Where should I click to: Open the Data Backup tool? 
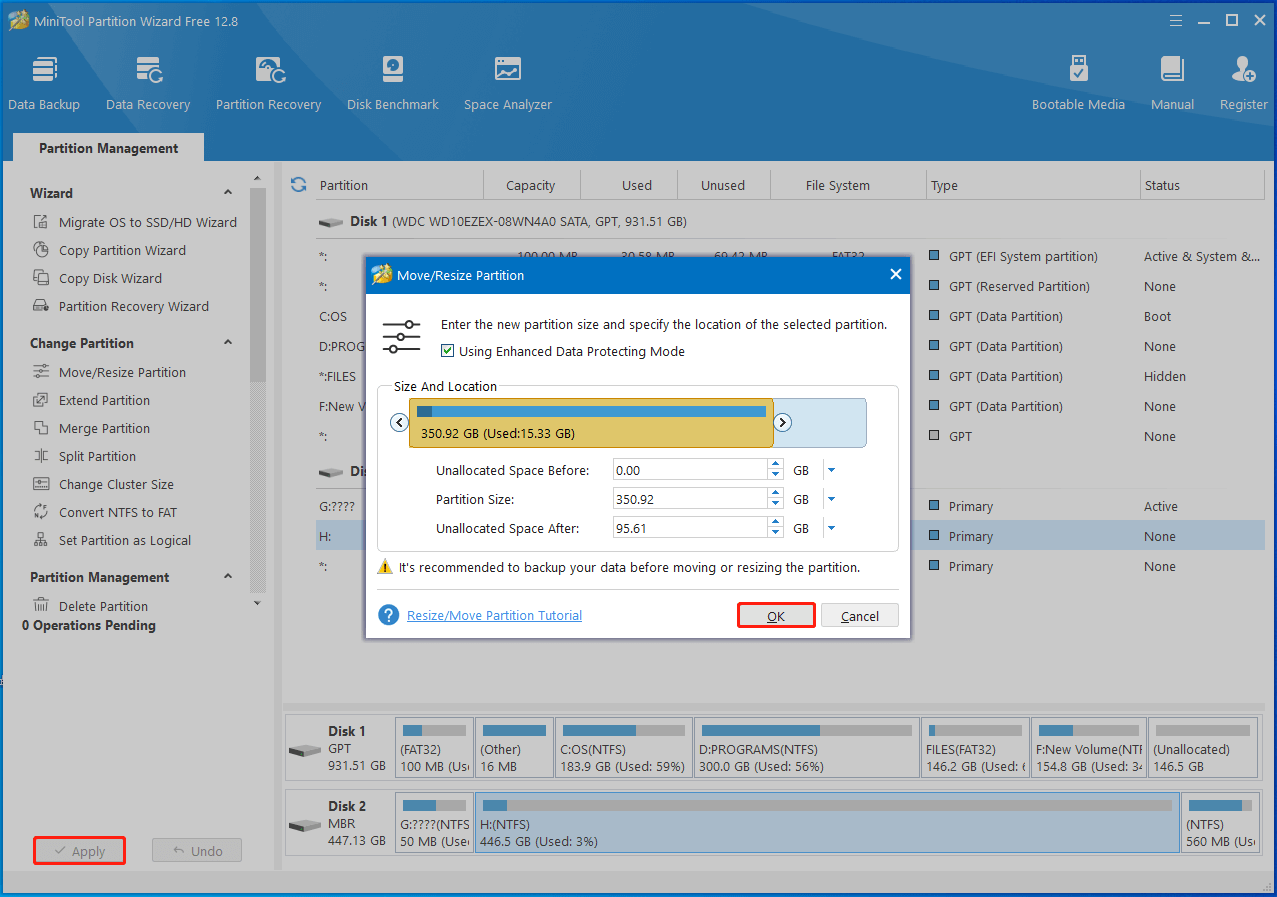[x=44, y=82]
